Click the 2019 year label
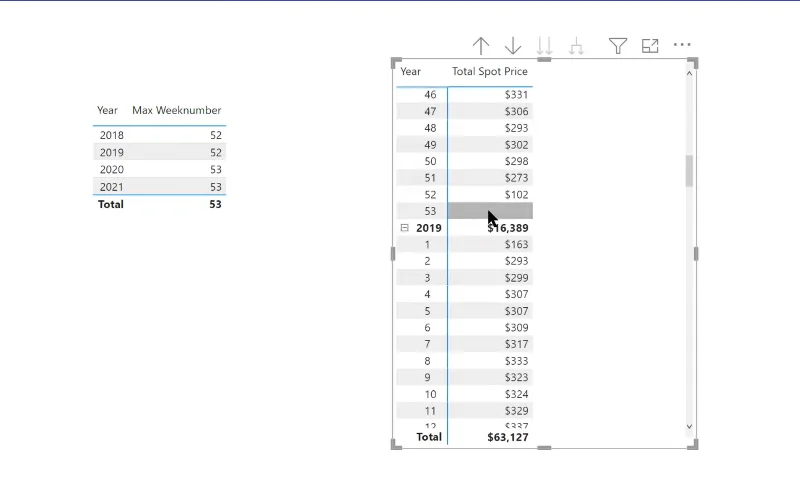 pos(429,228)
